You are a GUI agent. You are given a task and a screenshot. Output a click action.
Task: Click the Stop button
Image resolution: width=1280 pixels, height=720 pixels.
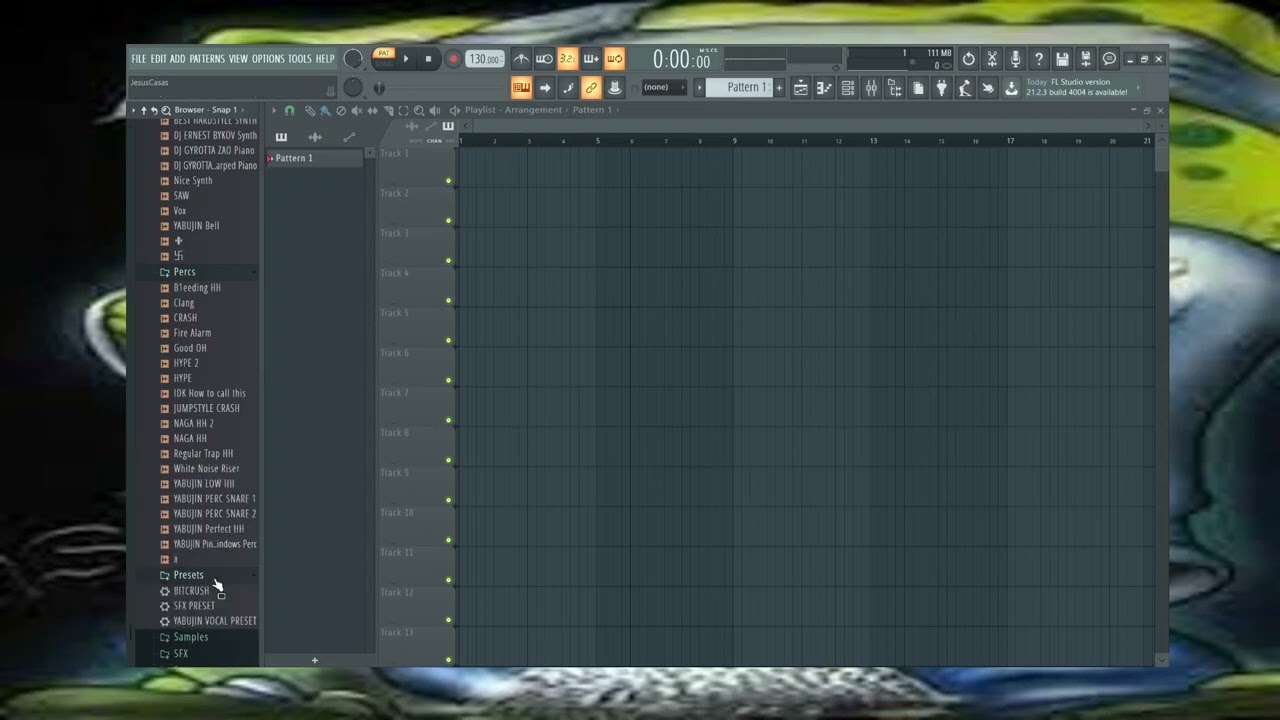[428, 59]
